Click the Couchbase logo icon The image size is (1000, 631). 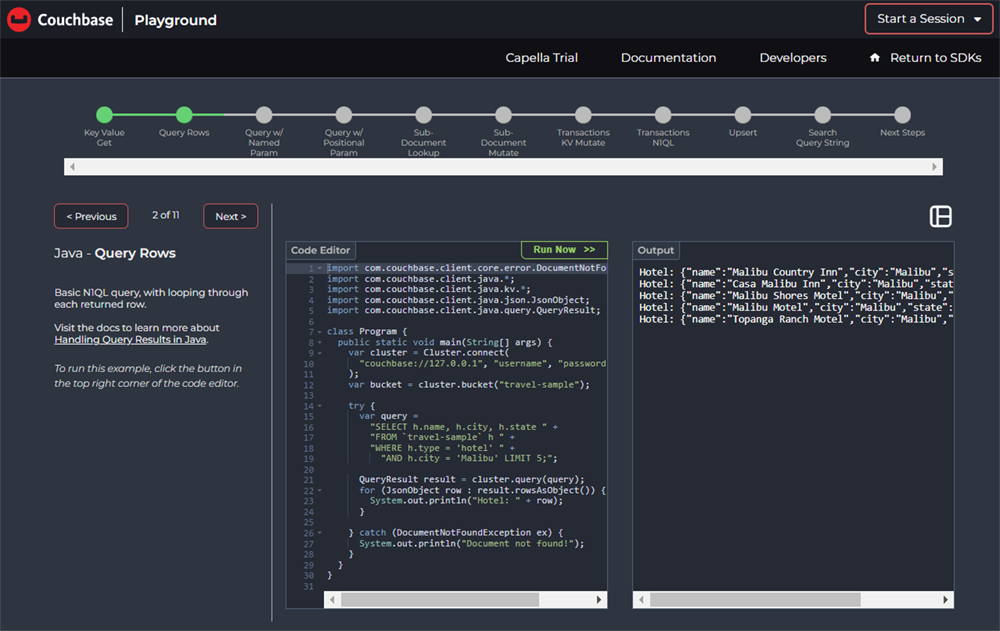(19, 20)
